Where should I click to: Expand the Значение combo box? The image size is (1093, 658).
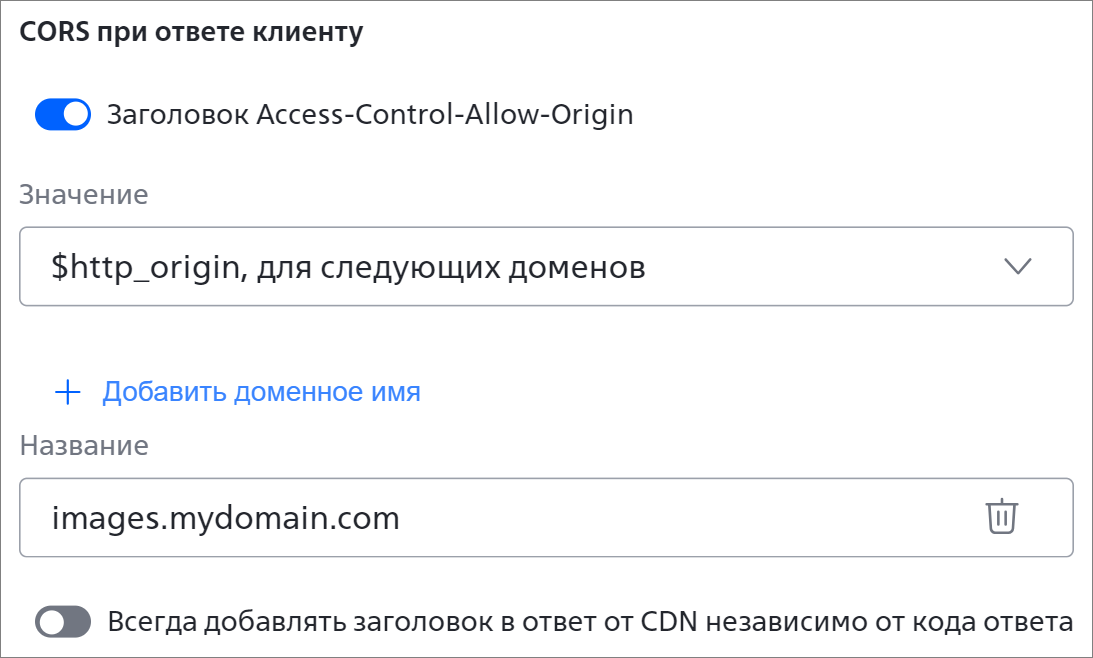point(546,266)
